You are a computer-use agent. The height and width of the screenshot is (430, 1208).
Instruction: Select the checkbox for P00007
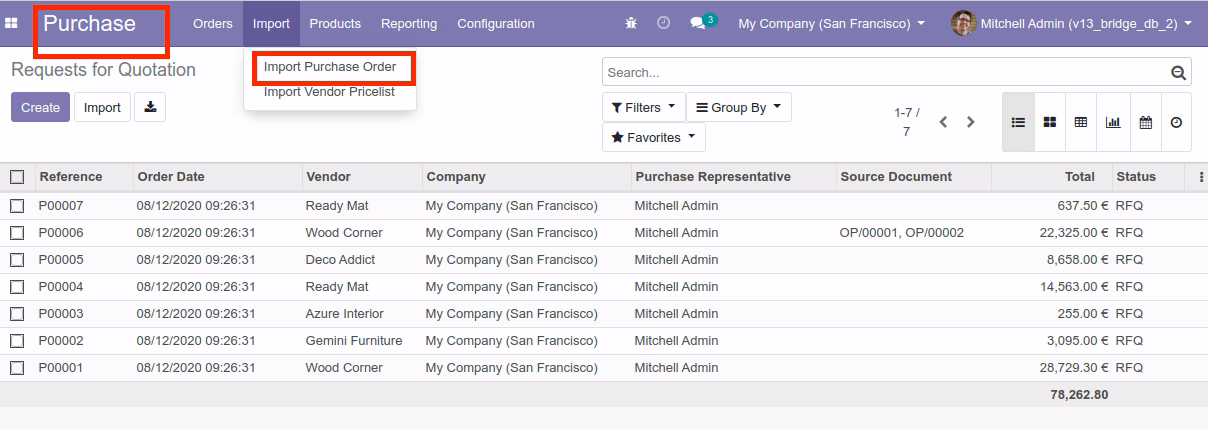pyautogui.click(x=17, y=206)
